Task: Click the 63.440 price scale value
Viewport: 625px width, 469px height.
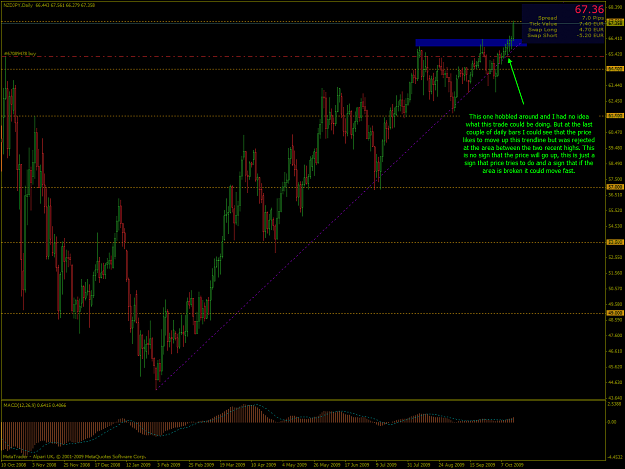Action: click(x=615, y=85)
